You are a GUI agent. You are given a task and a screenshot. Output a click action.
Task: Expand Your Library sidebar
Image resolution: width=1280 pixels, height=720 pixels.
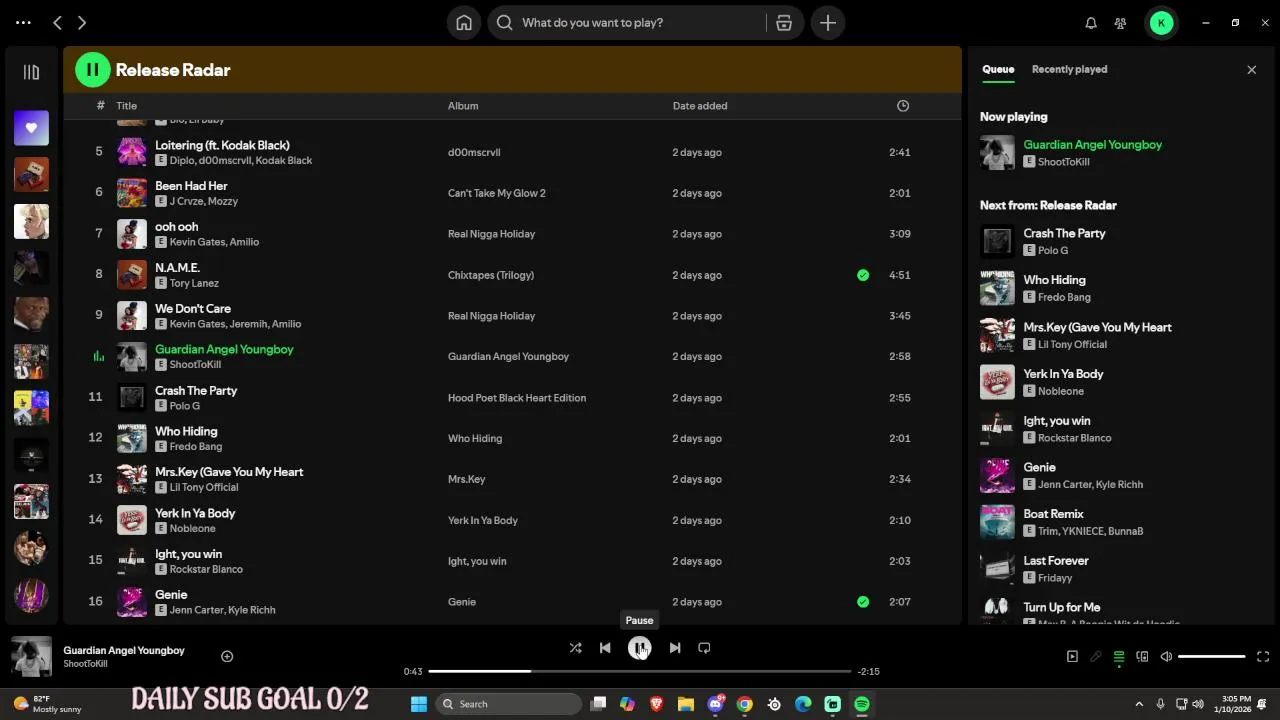pos(31,72)
